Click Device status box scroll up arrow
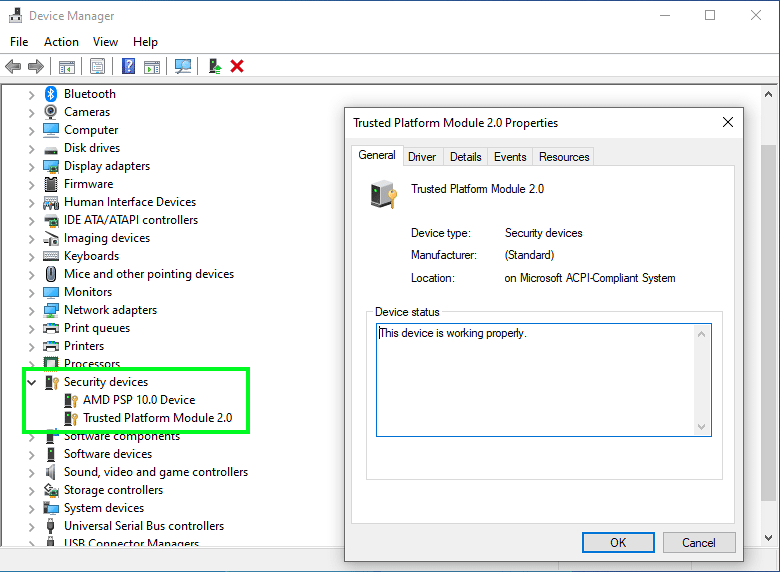The width and height of the screenshot is (780, 572). pyautogui.click(x=701, y=334)
